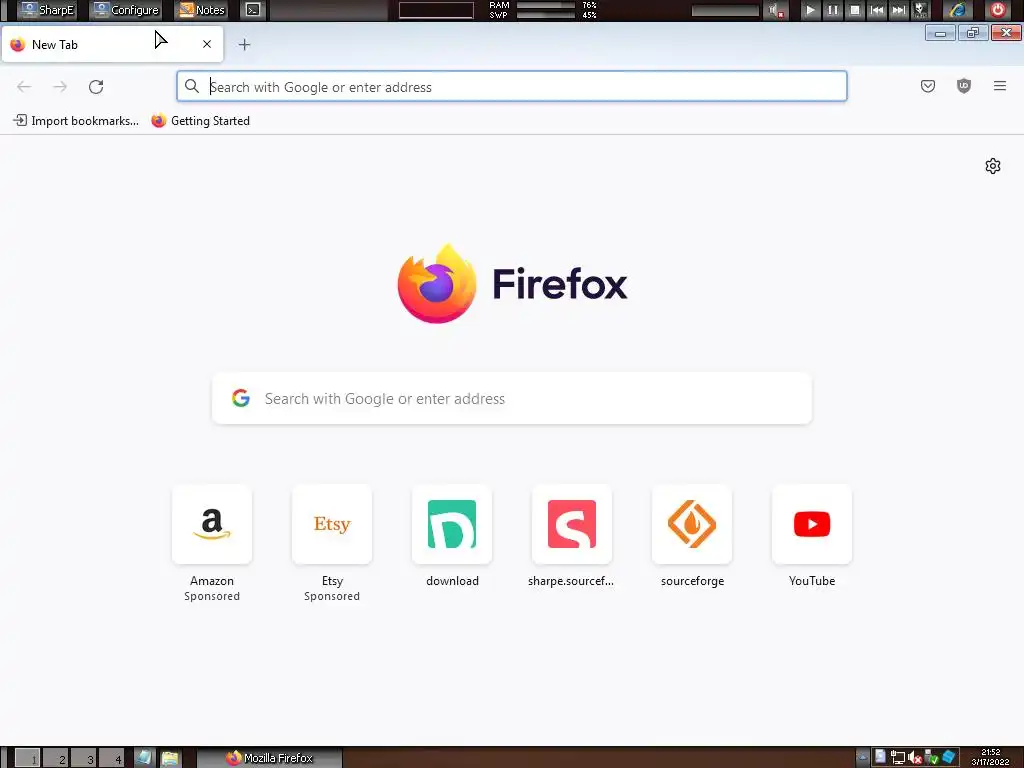Pause media playback
This screenshot has height=768, width=1024.
tap(833, 10)
